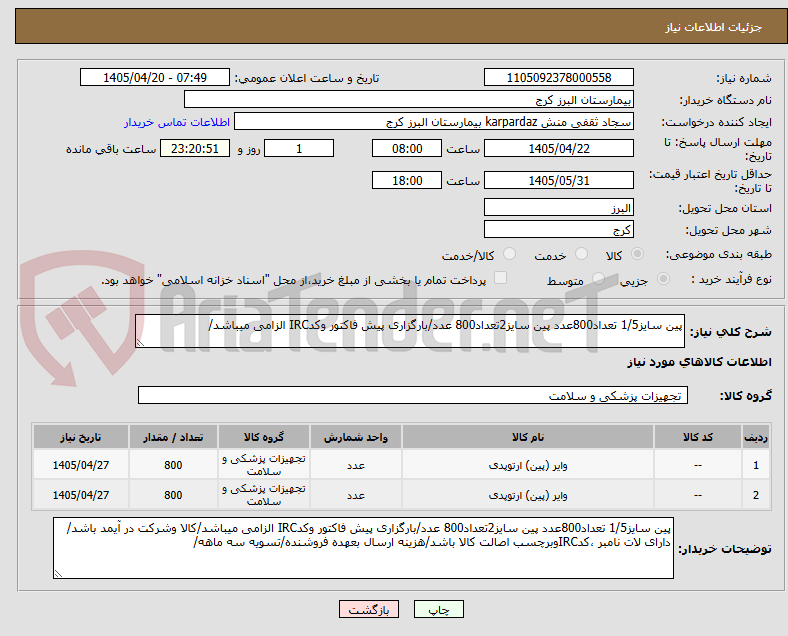788x636 pixels.
Task: Click row 2 quantity 800
Action: pos(173,495)
